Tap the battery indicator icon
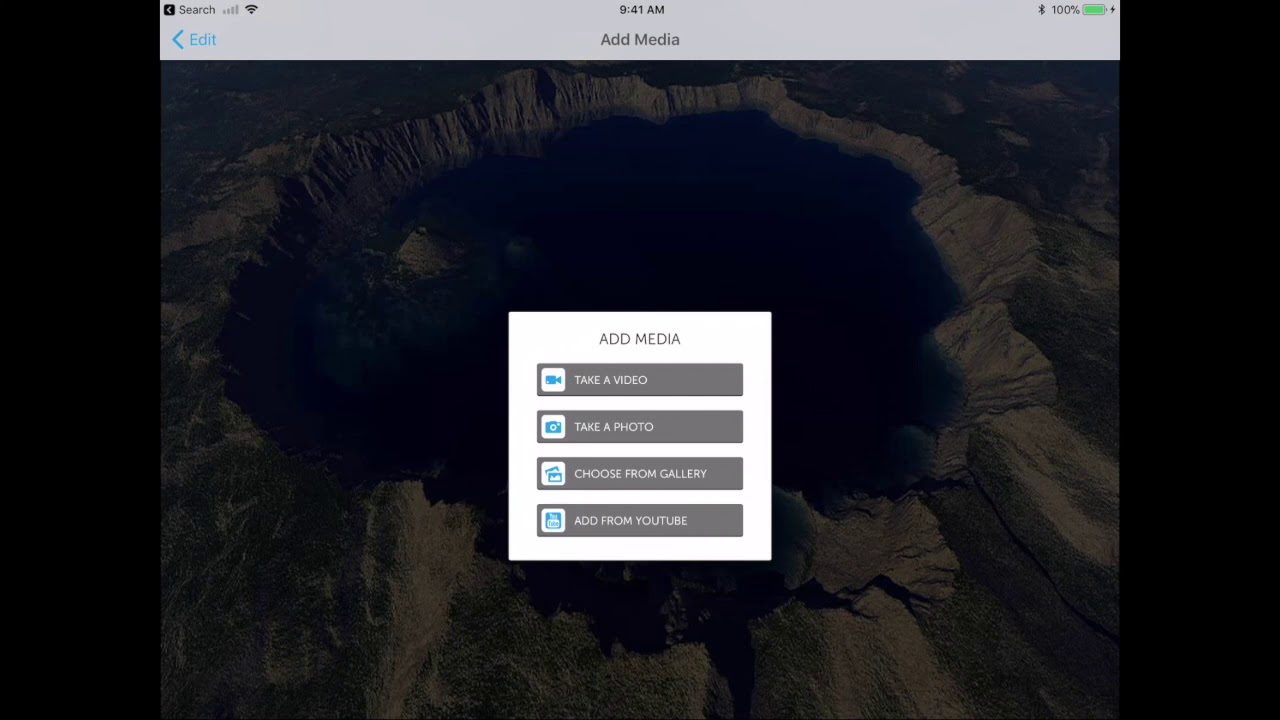The height and width of the screenshot is (720, 1280). 1094,9
